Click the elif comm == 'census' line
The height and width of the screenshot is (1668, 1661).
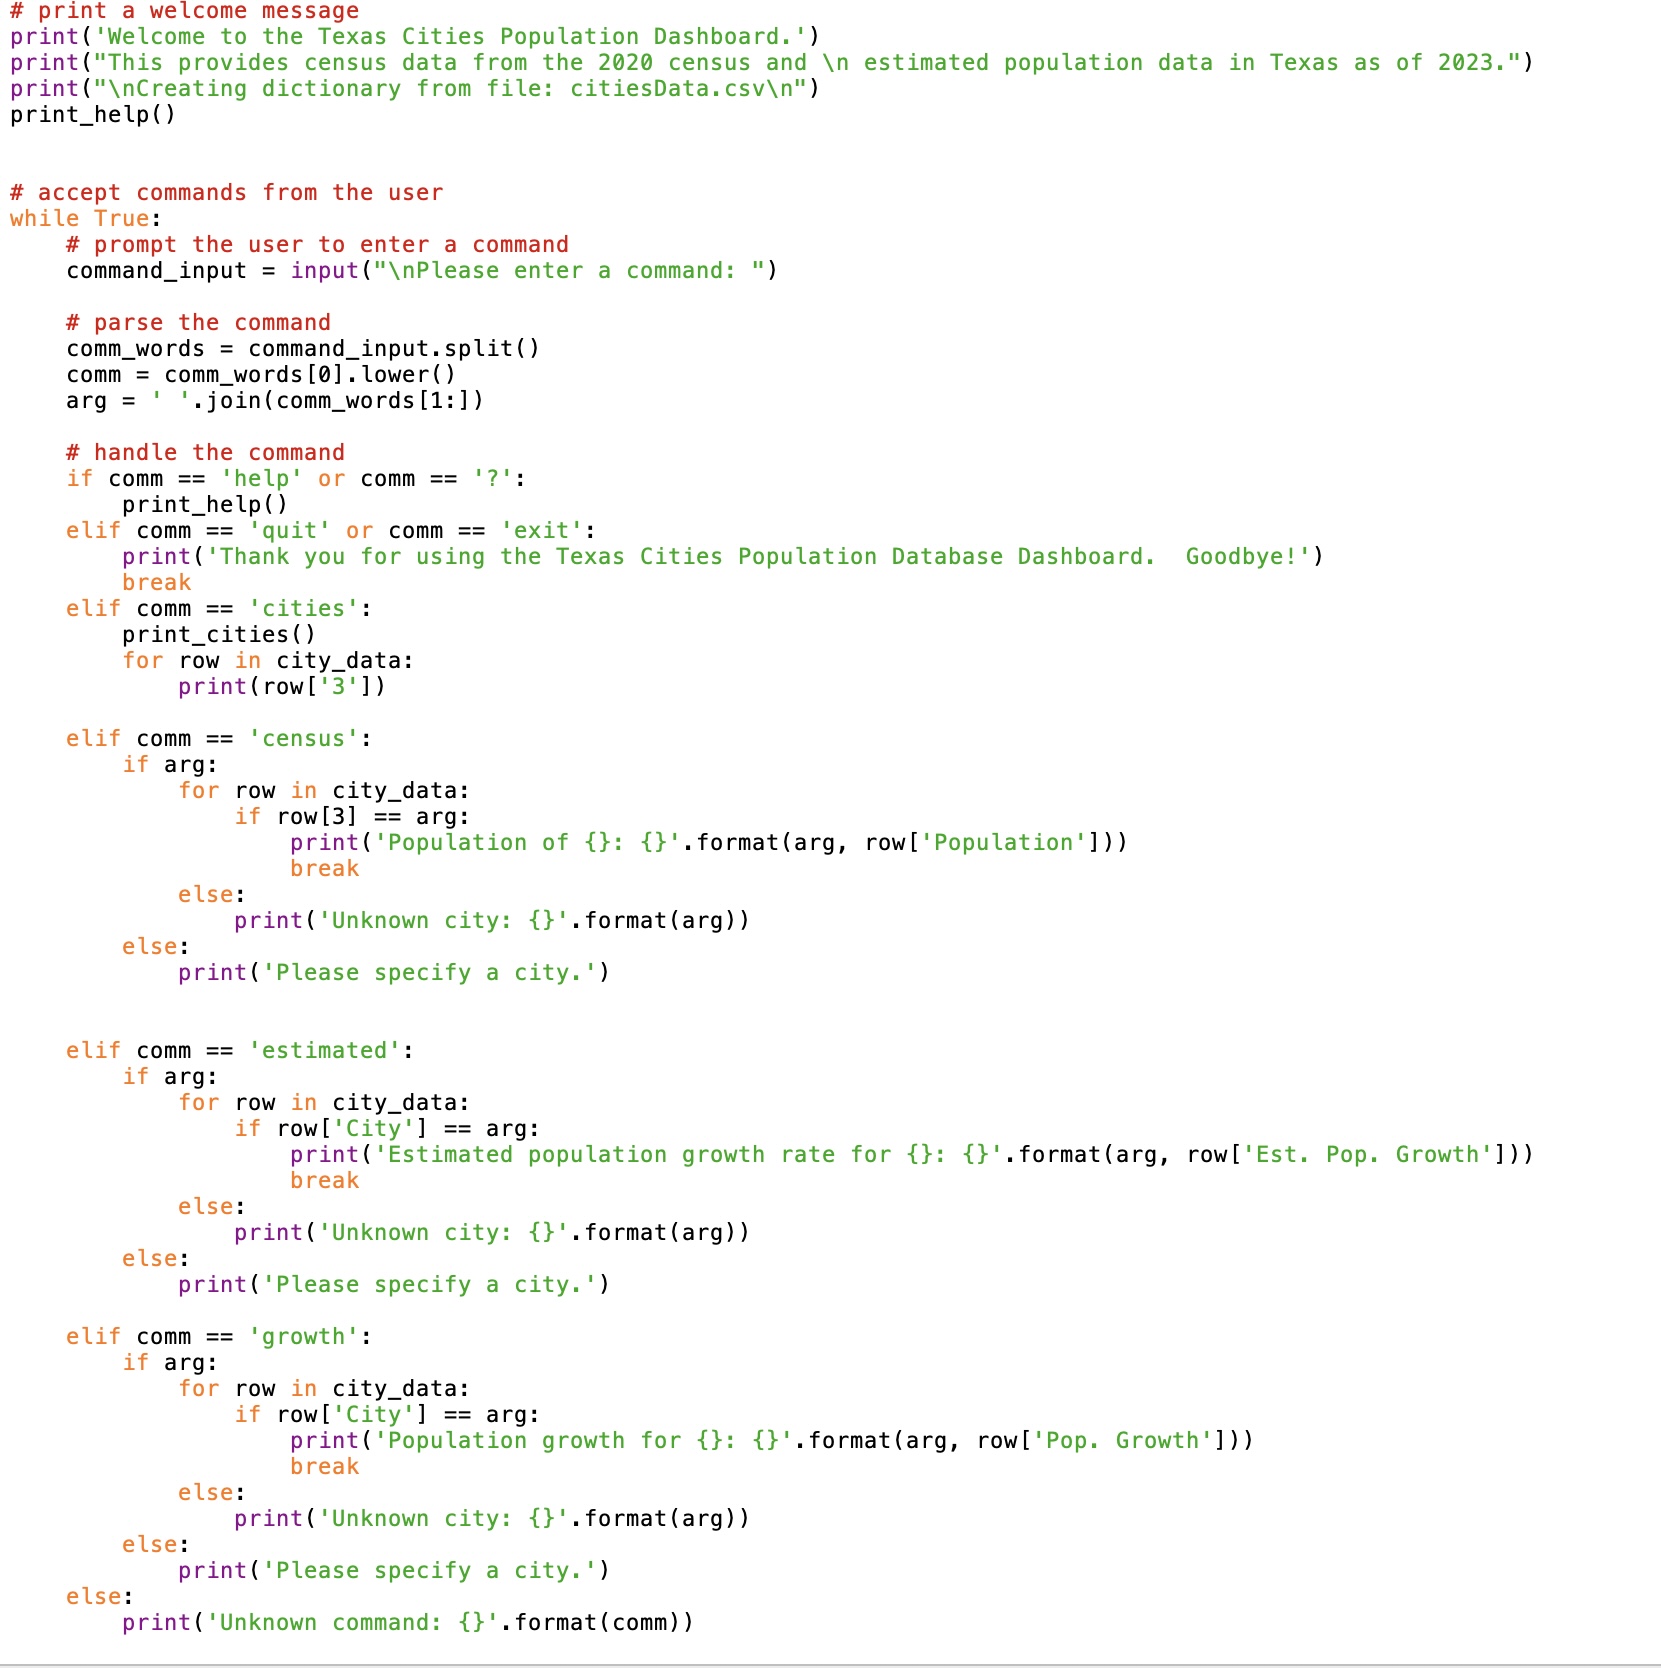point(219,738)
